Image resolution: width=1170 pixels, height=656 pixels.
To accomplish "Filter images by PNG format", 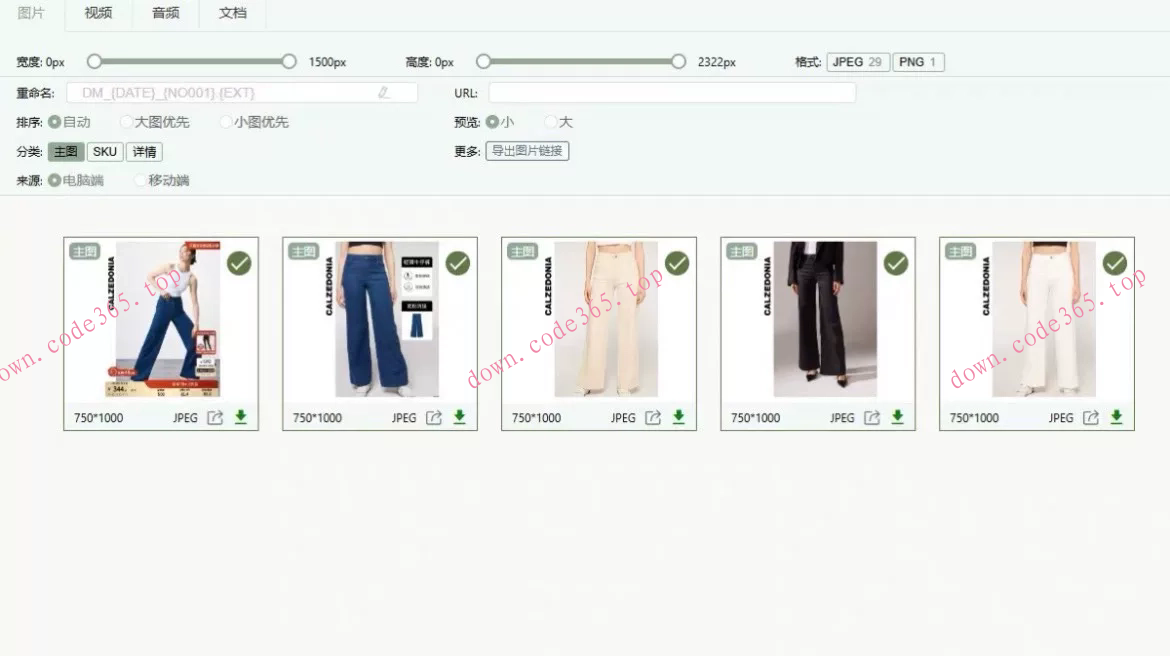I will (x=917, y=62).
